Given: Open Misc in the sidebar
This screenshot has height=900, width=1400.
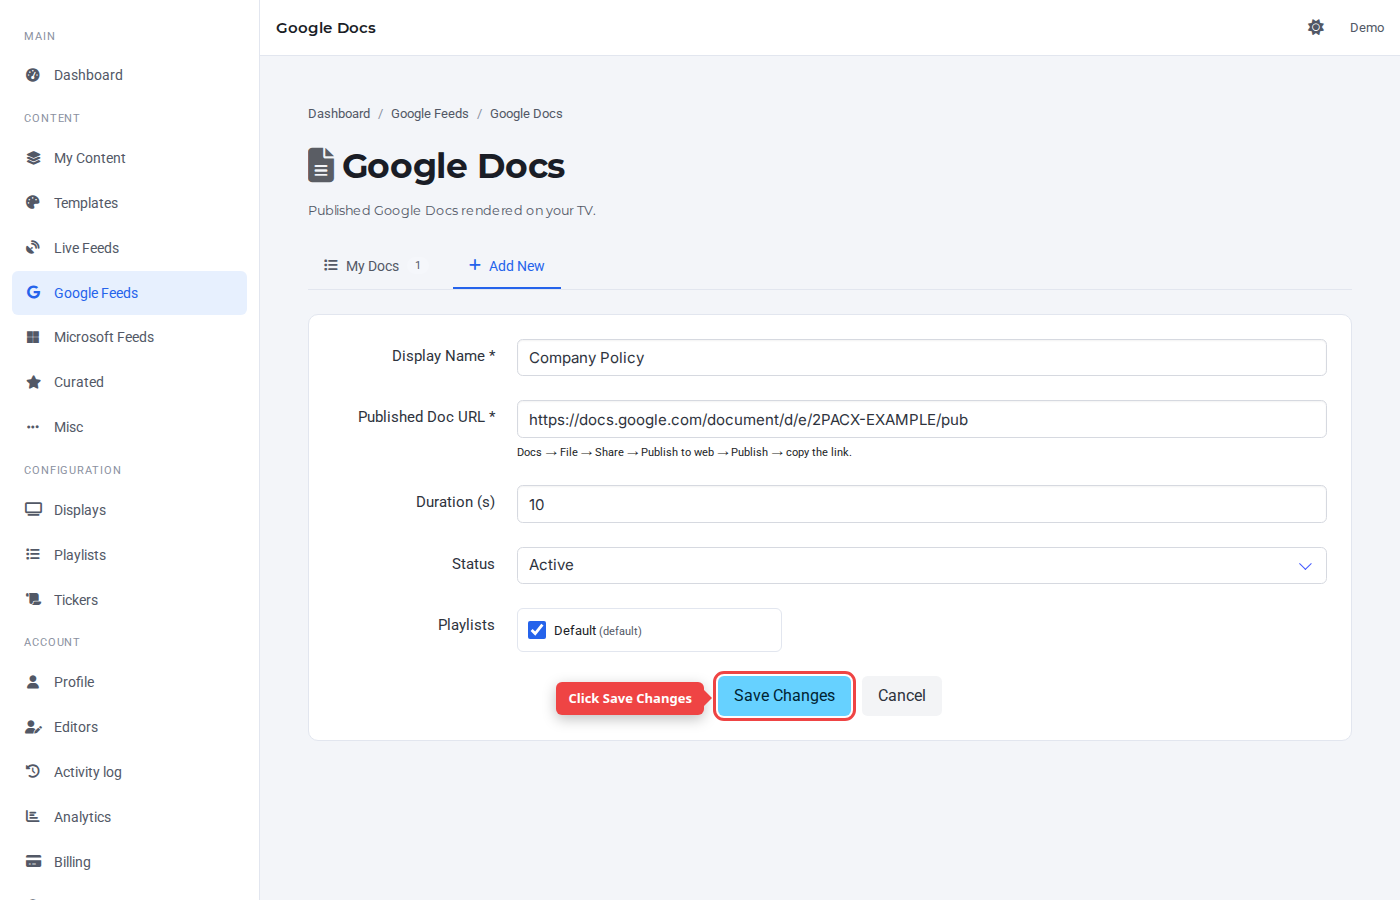Looking at the screenshot, I should tap(130, 427).
